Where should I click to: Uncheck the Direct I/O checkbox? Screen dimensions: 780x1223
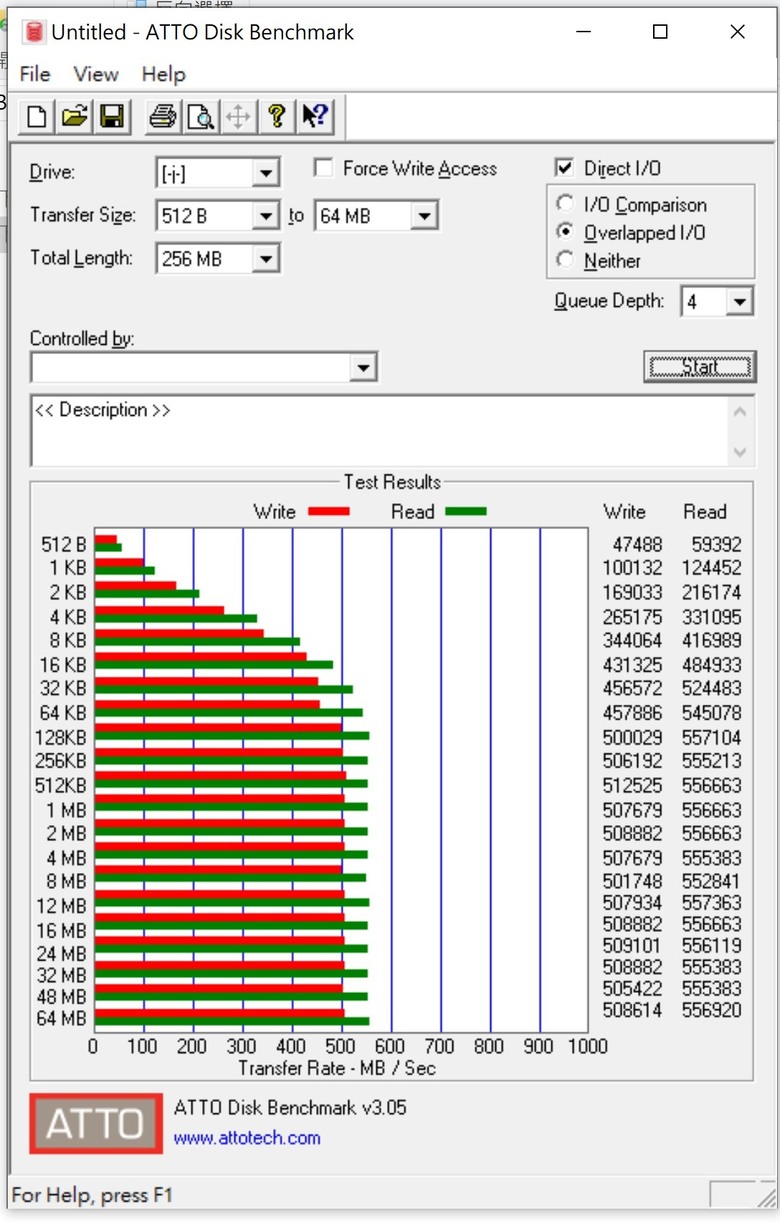click(x=564, y=168)
